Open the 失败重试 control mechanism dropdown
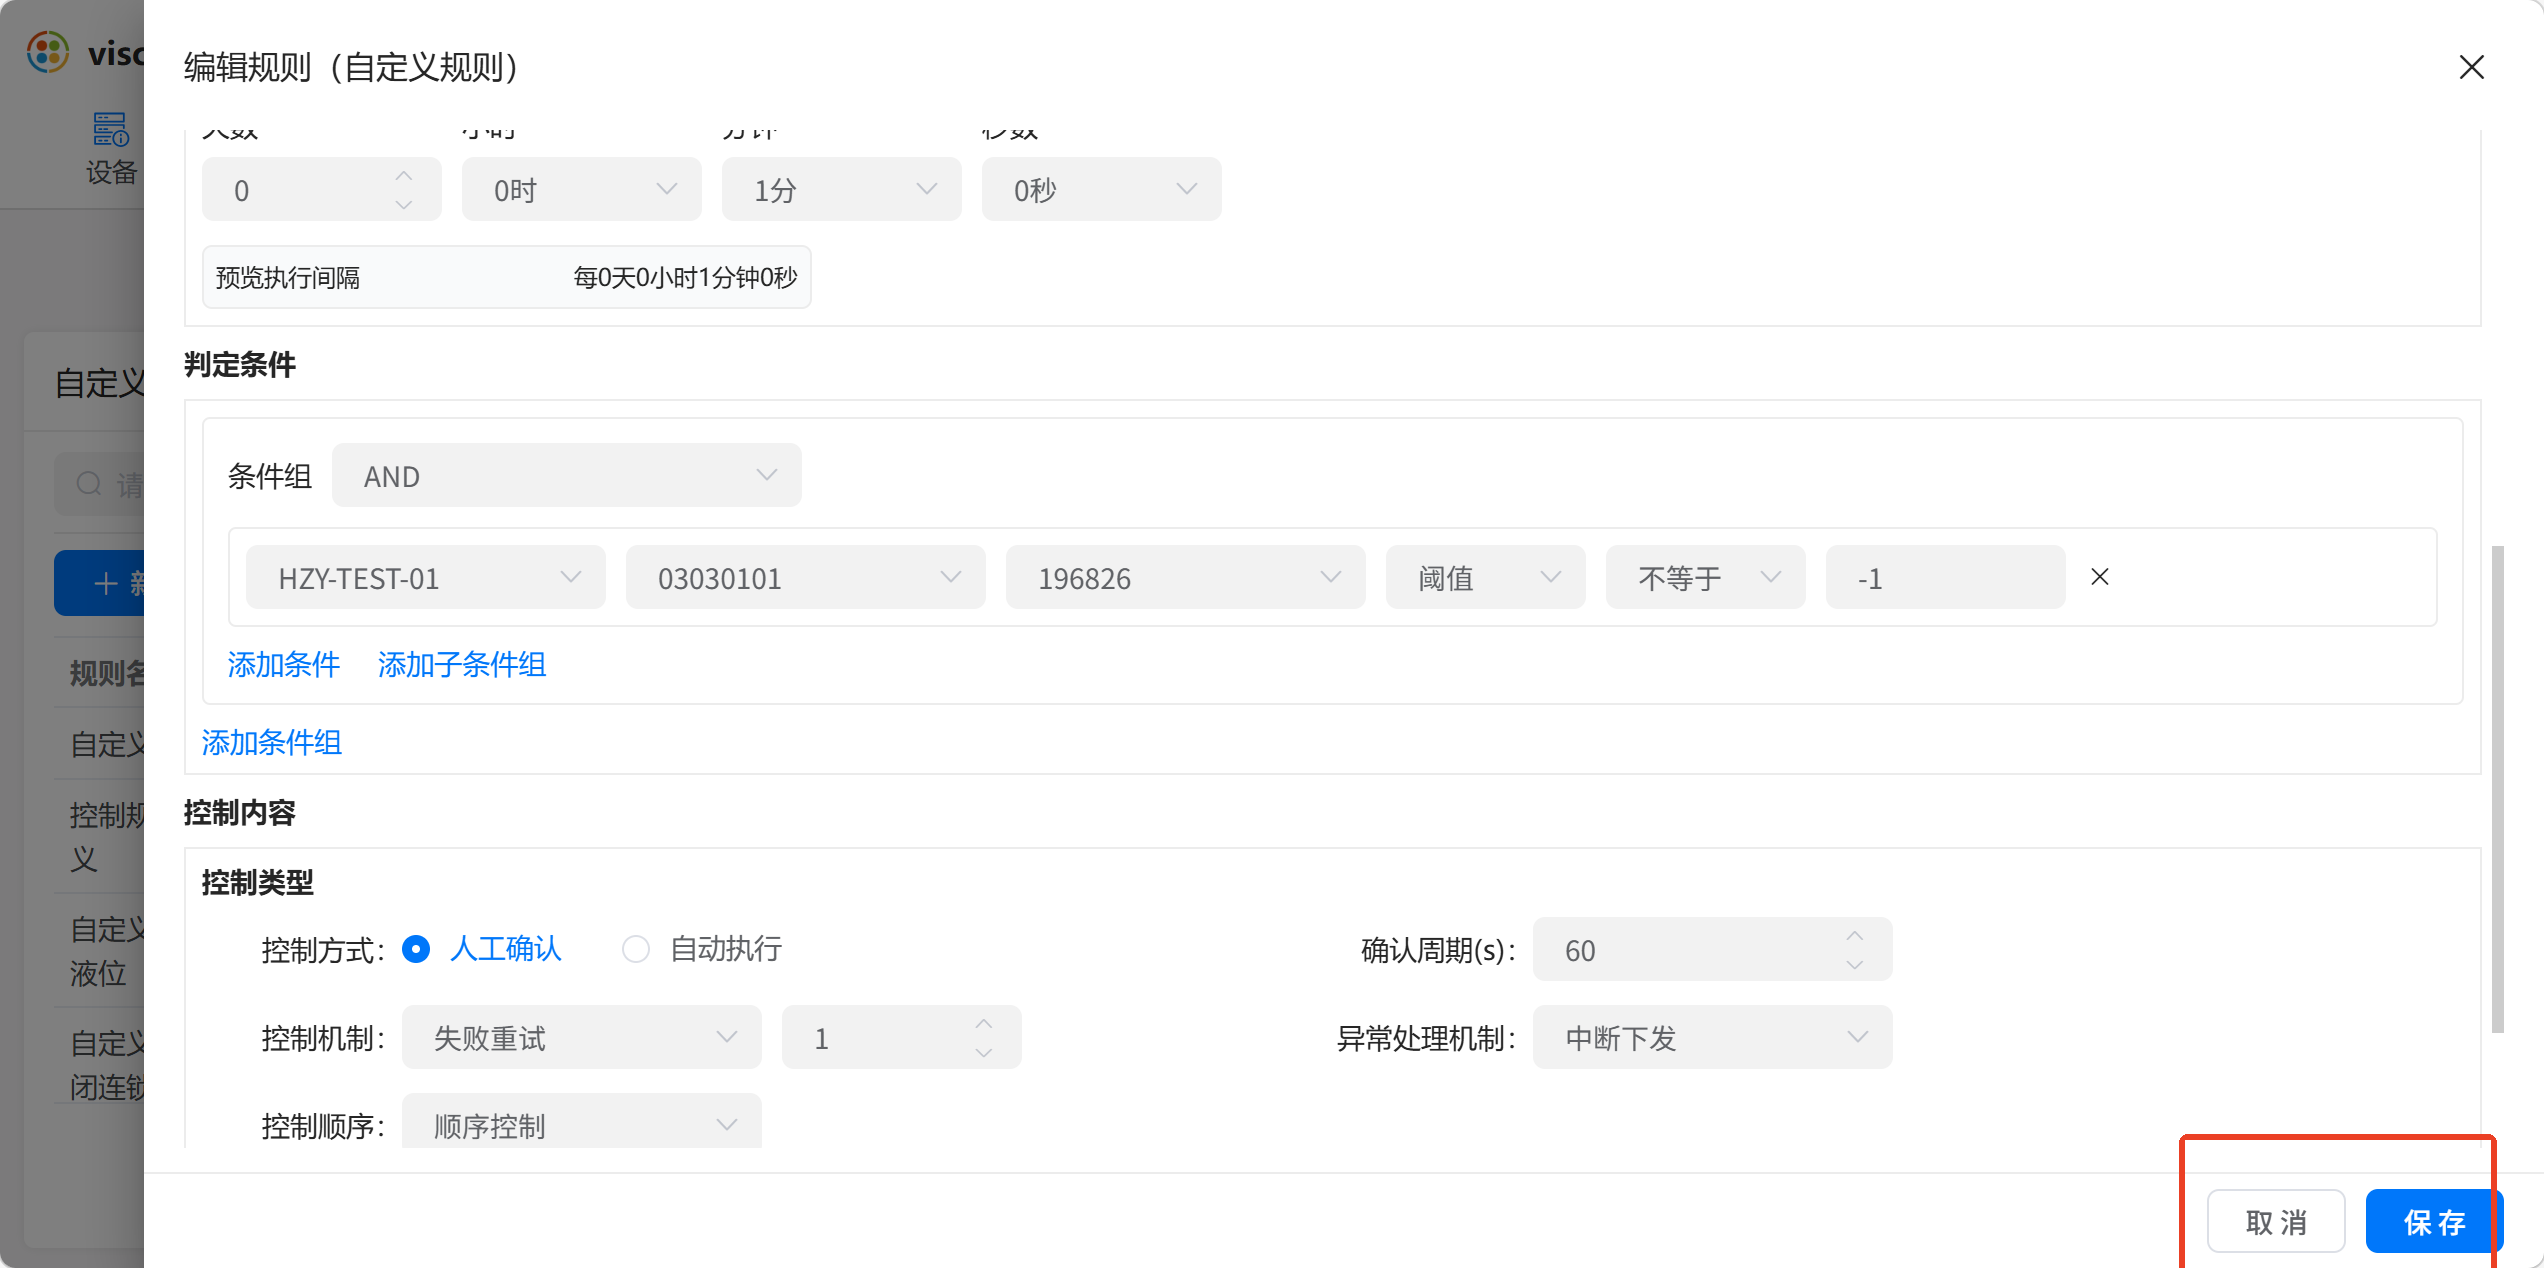This screenshot has height=1268, width=2544. click(582, 1037)
